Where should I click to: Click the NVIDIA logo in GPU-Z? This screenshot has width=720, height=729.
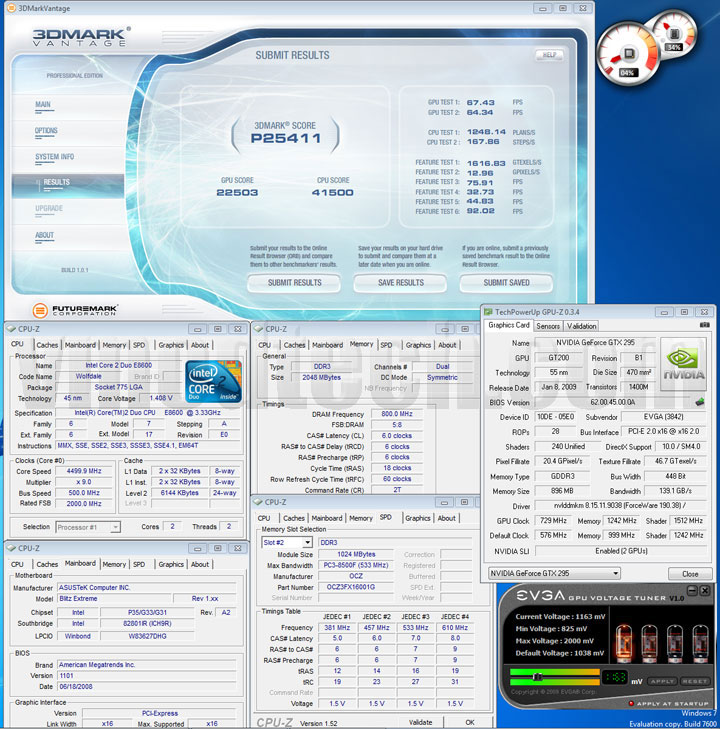pyautogui.click(x=683, y=364)
